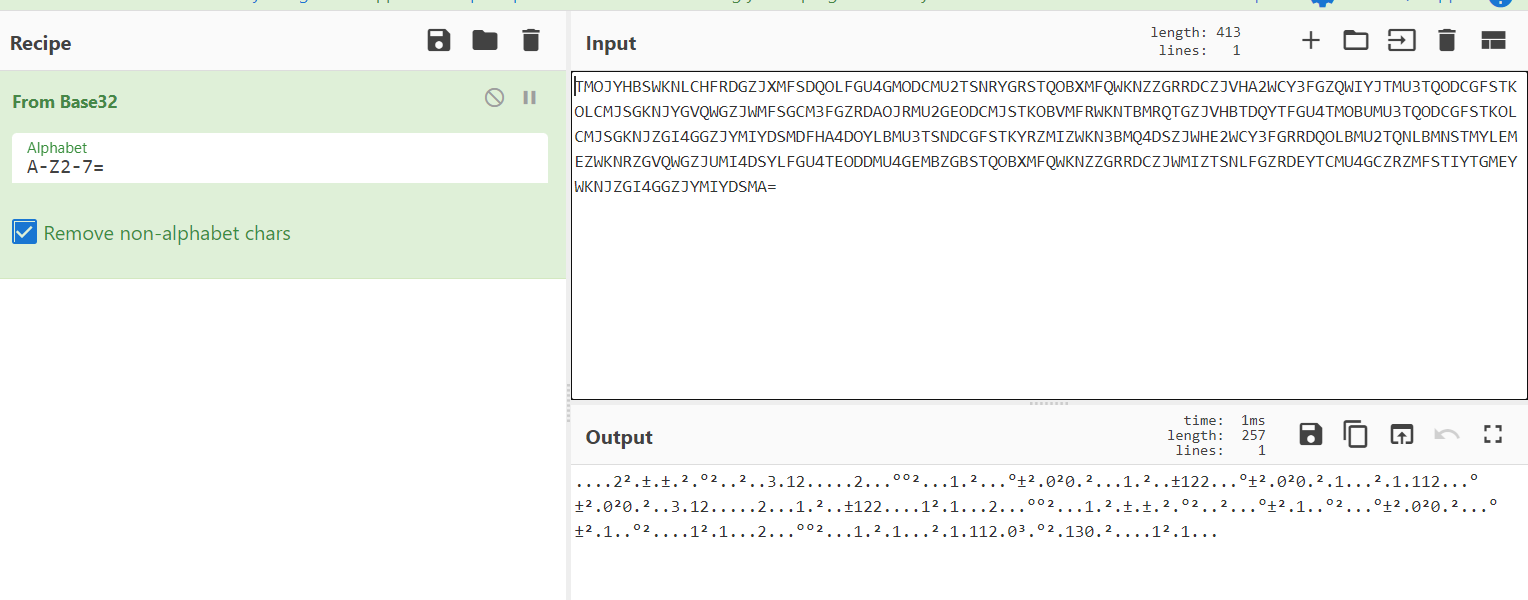Click the From Base32 operation title
Screen dimensions: 1528x600
tap(65, 102)
